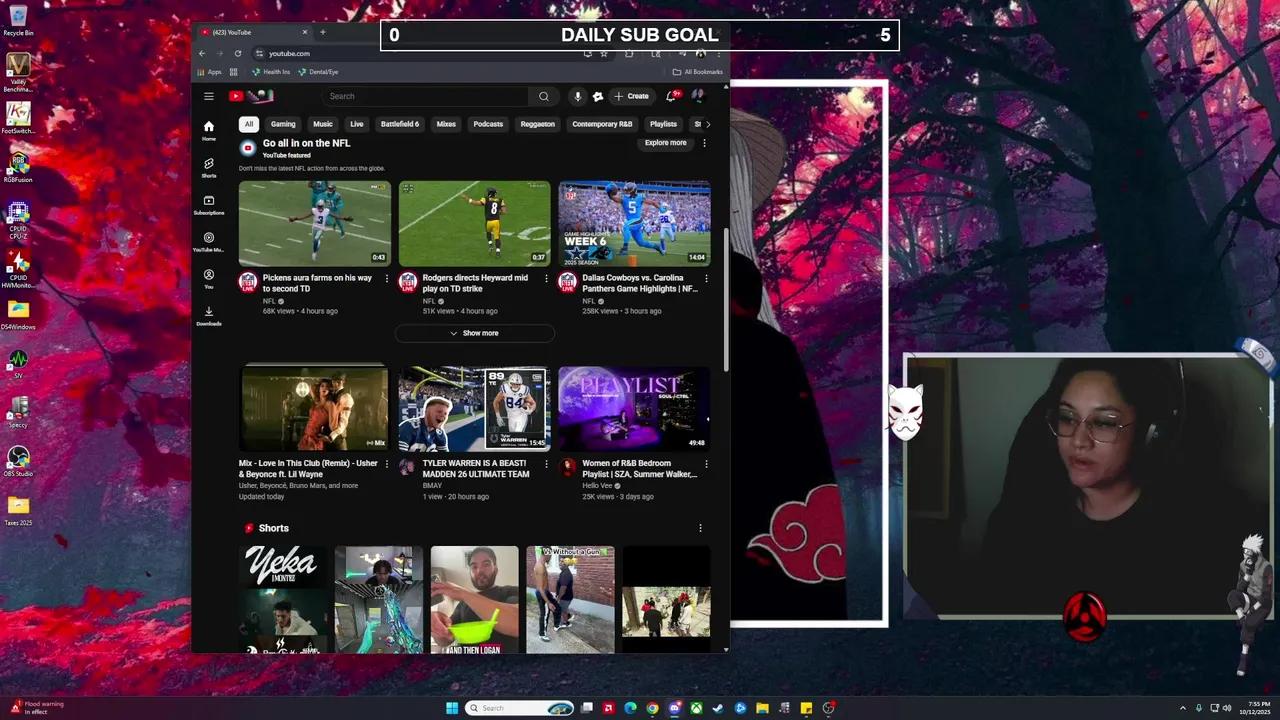
Task: Open more options for Tyler Warren video
Action: tap(546, 464)
